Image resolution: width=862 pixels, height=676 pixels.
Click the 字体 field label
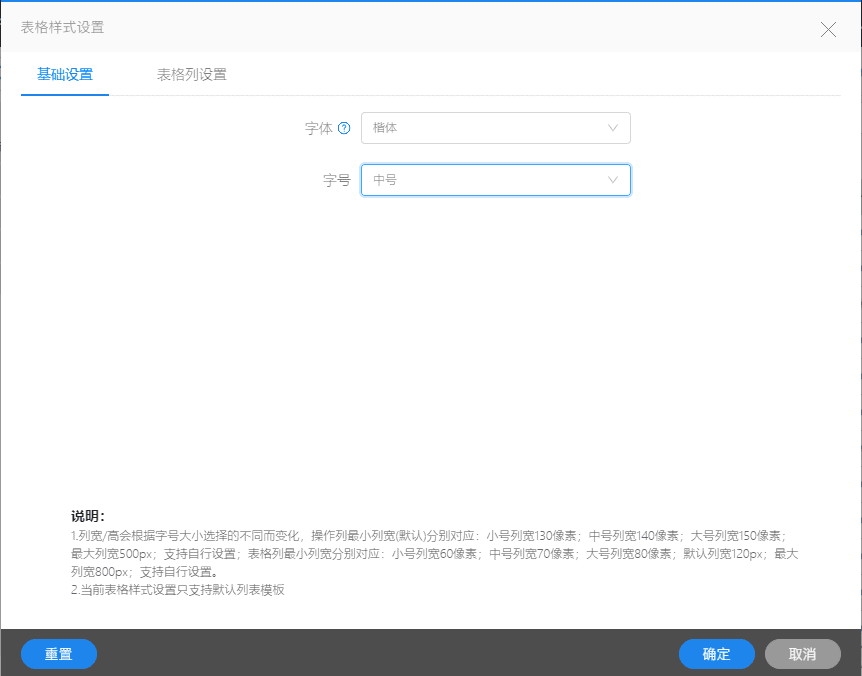(x=319, y=129)
